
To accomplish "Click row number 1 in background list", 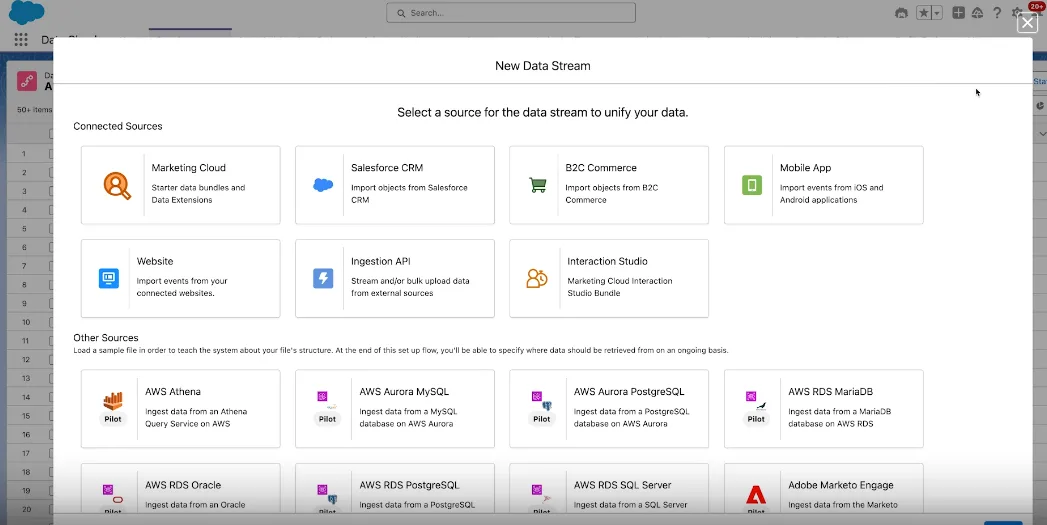I will (x=24, y=154).
